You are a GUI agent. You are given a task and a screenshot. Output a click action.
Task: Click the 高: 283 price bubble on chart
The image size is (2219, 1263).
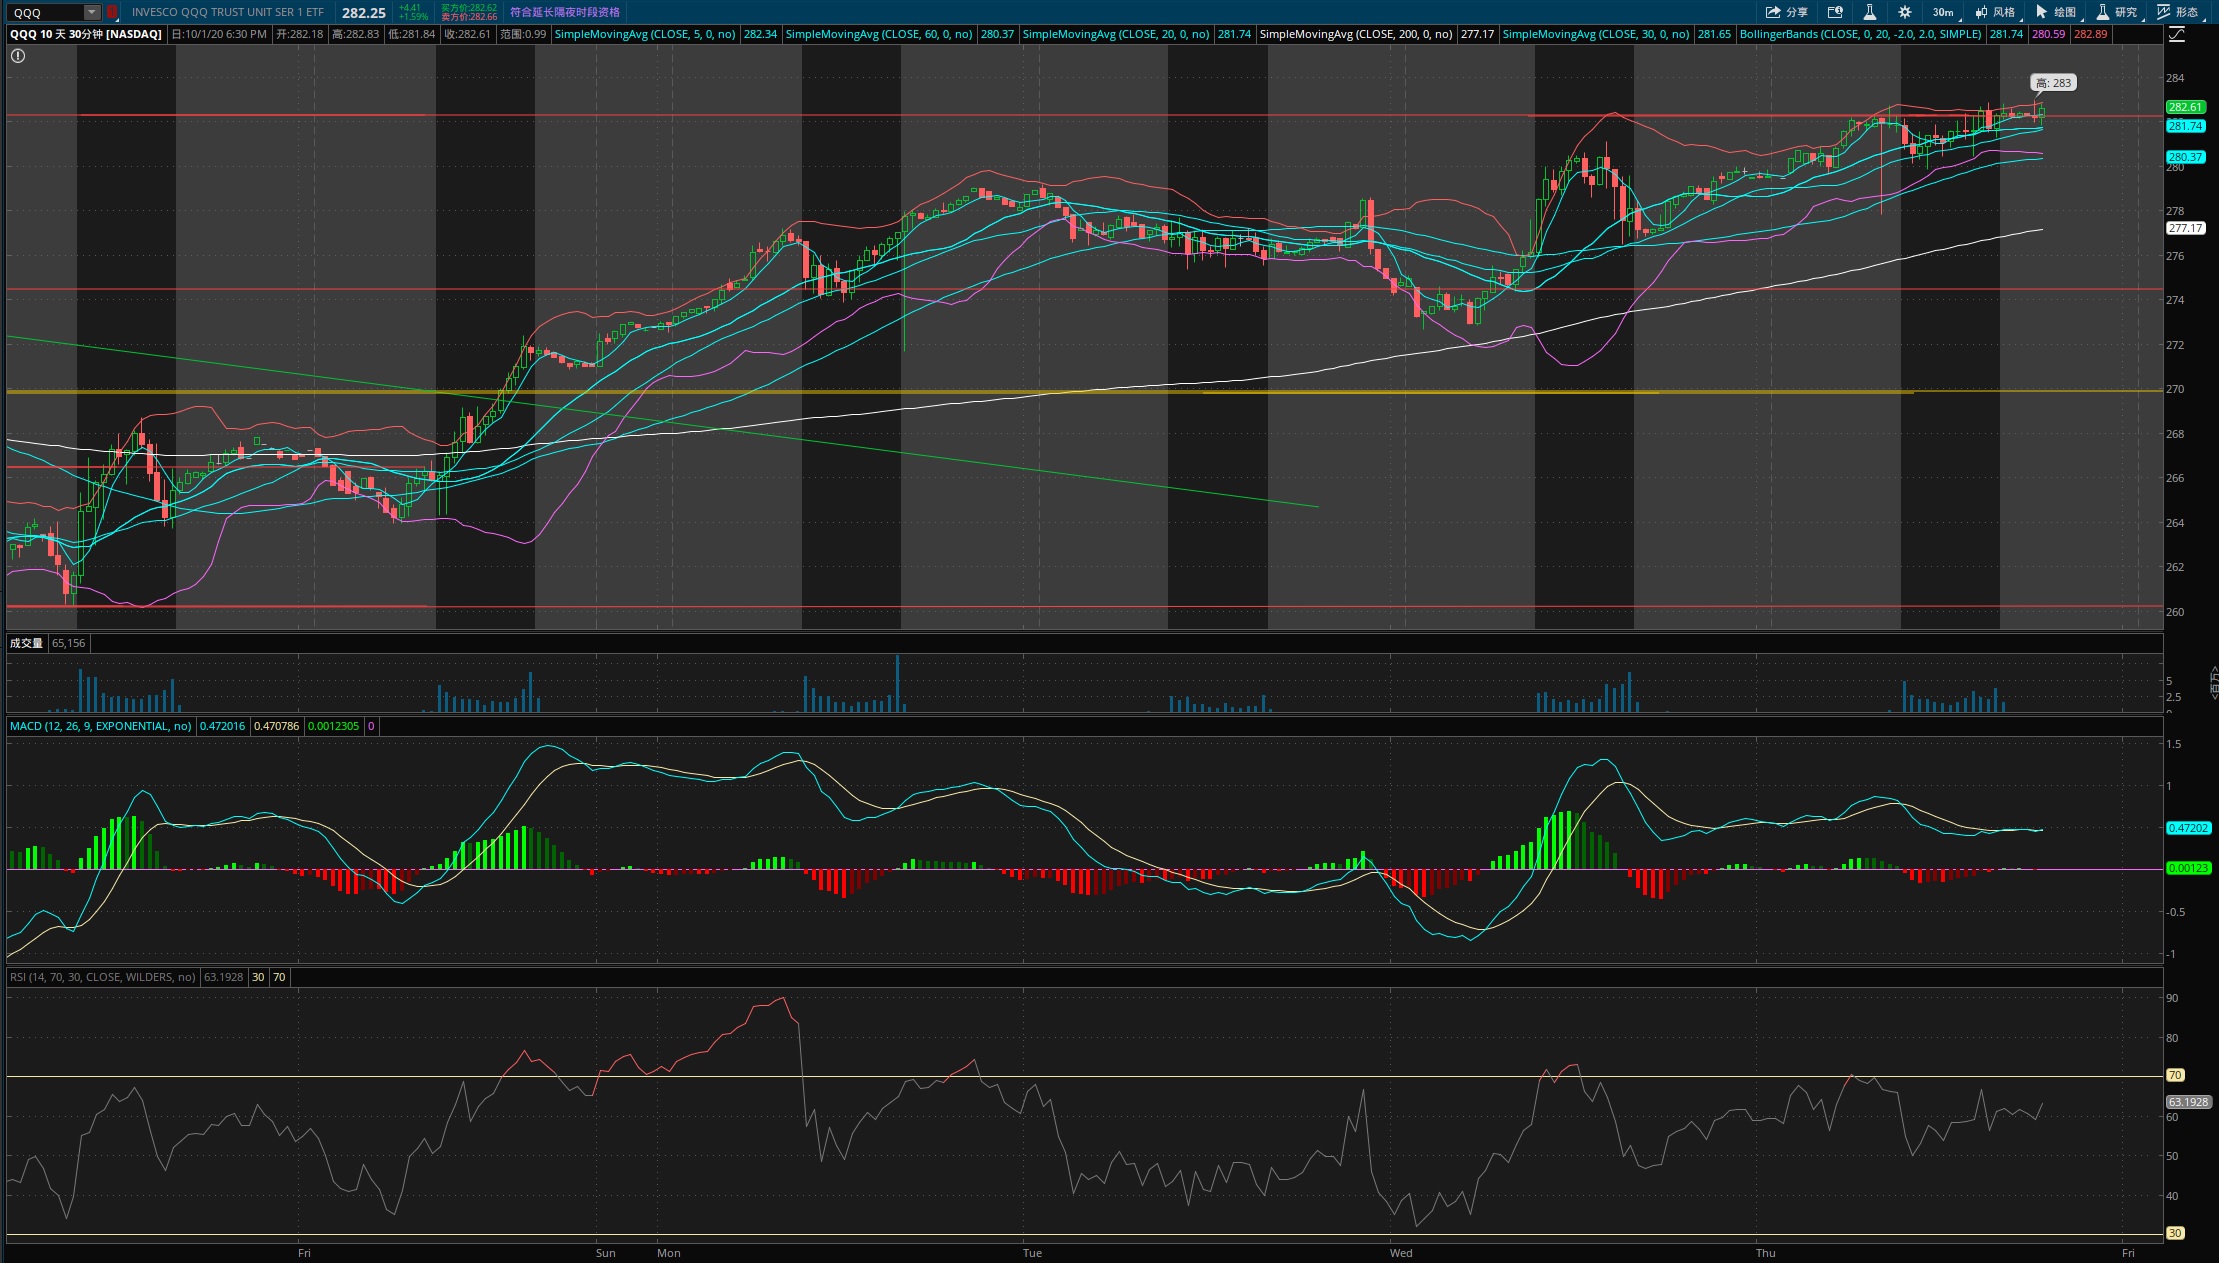point(2053,83)
